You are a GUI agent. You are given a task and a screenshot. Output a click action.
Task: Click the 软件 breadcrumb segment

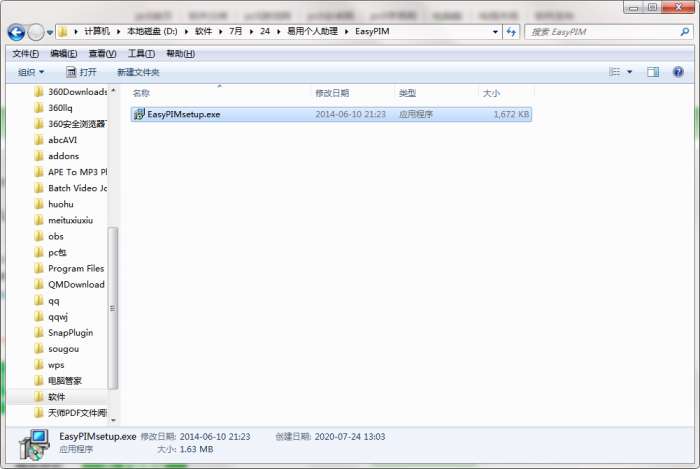(203, 31)
